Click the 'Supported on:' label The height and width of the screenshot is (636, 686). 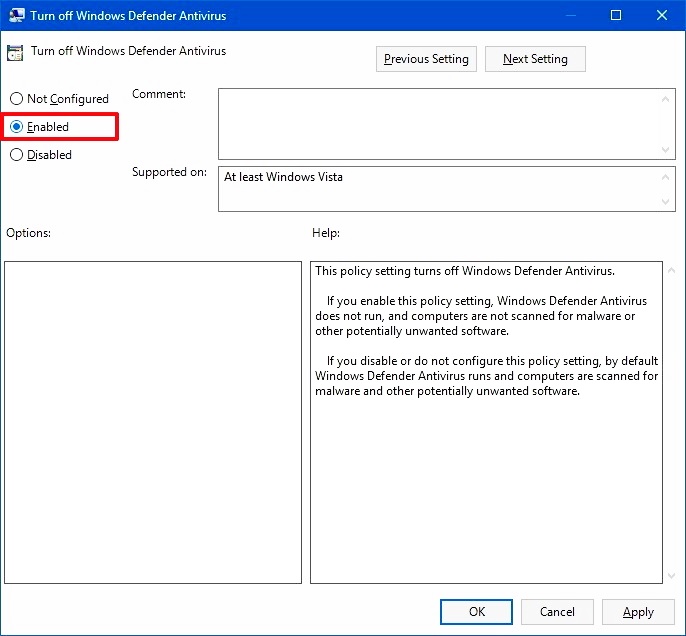[x=169, y=172]
